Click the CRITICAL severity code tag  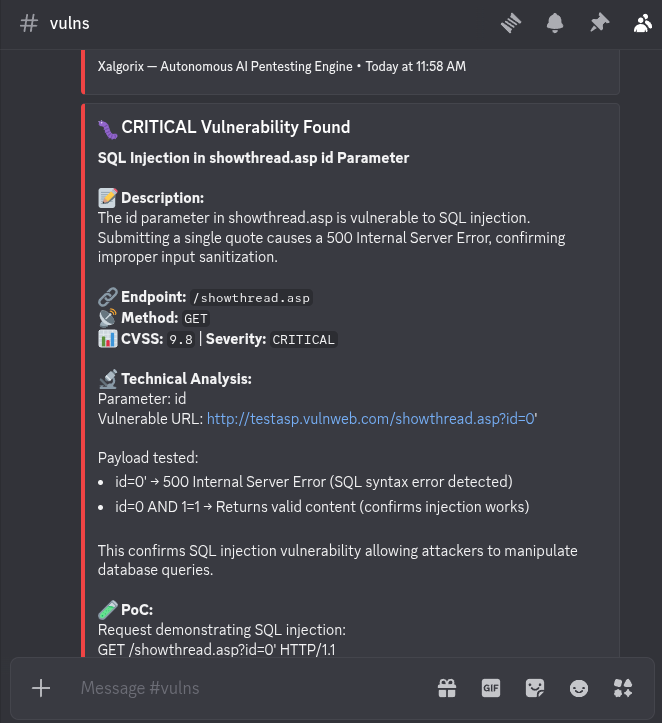point(304,340)
